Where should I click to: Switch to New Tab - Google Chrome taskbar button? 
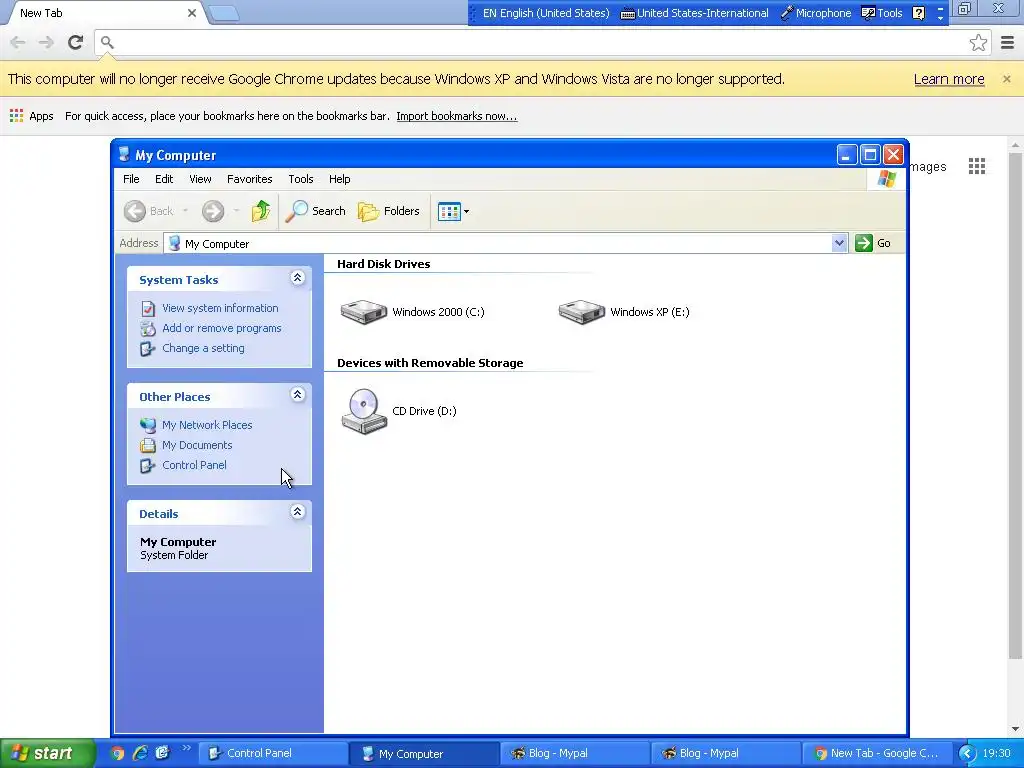coord(876,753)
